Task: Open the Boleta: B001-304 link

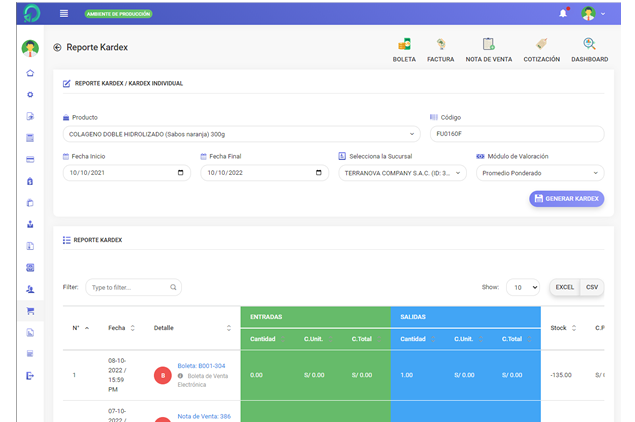Action: (x=201, y=366)
